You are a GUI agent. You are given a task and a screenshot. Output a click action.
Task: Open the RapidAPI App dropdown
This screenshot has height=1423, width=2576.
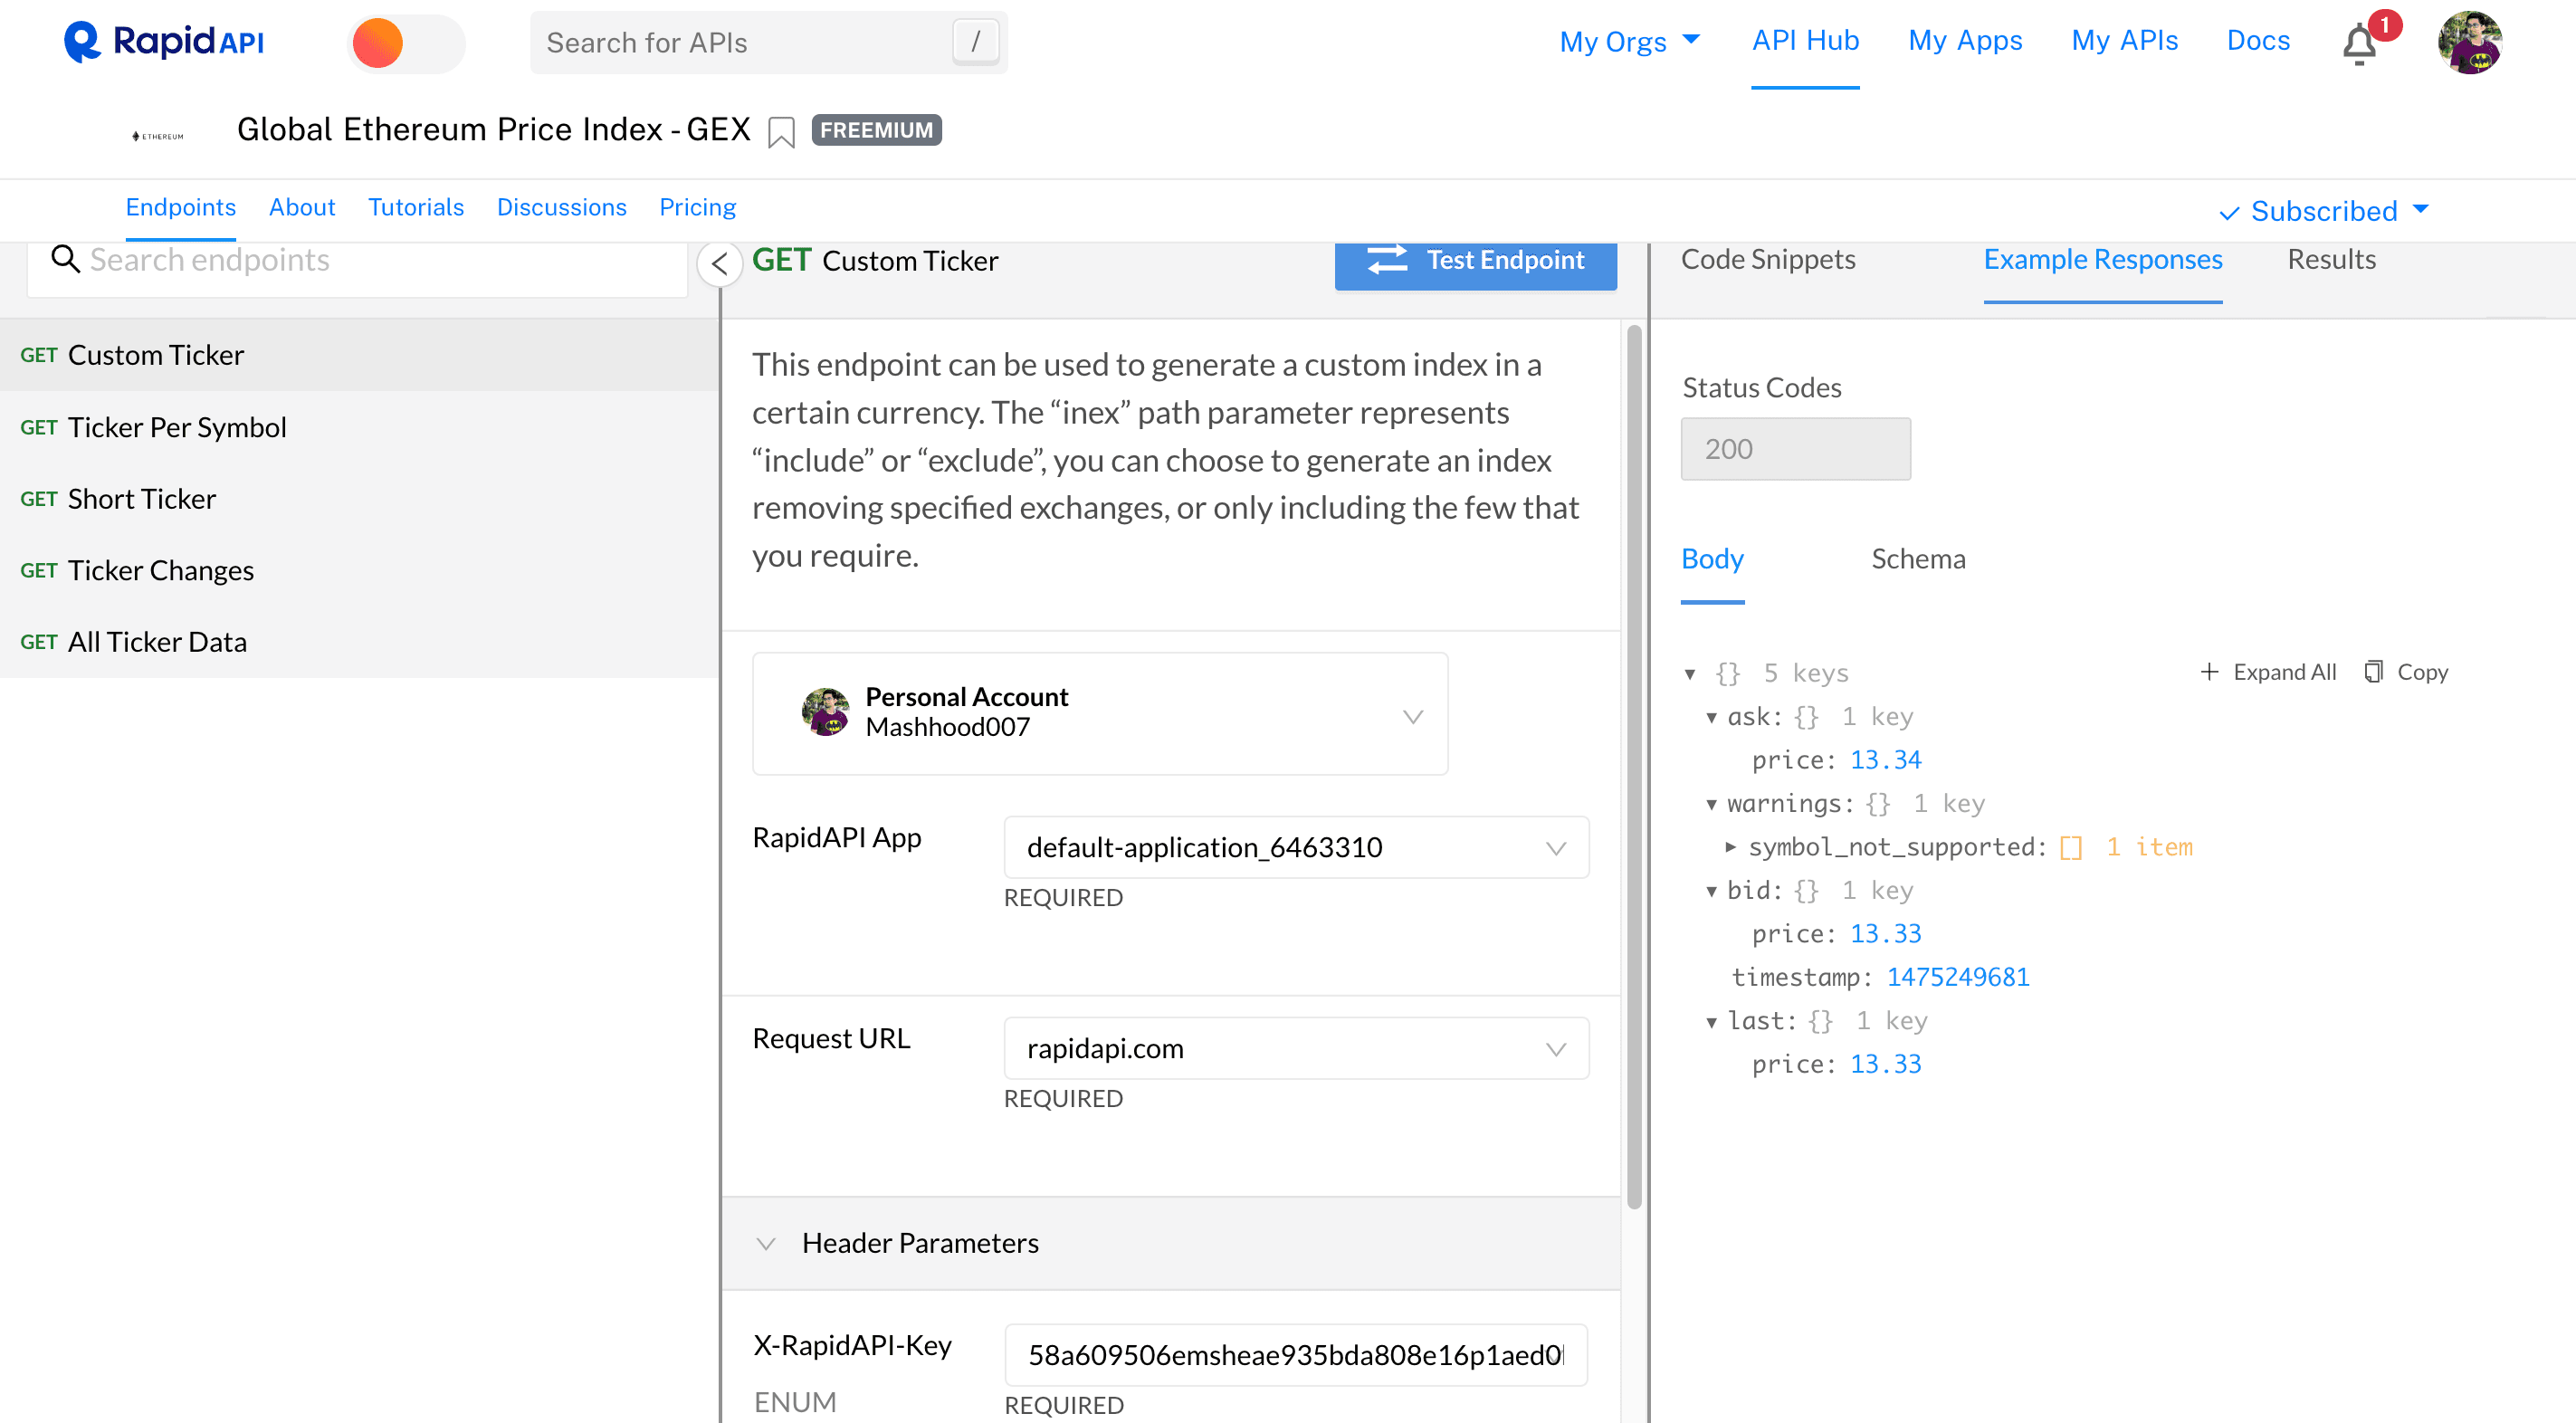click(x=1296, y=847)
